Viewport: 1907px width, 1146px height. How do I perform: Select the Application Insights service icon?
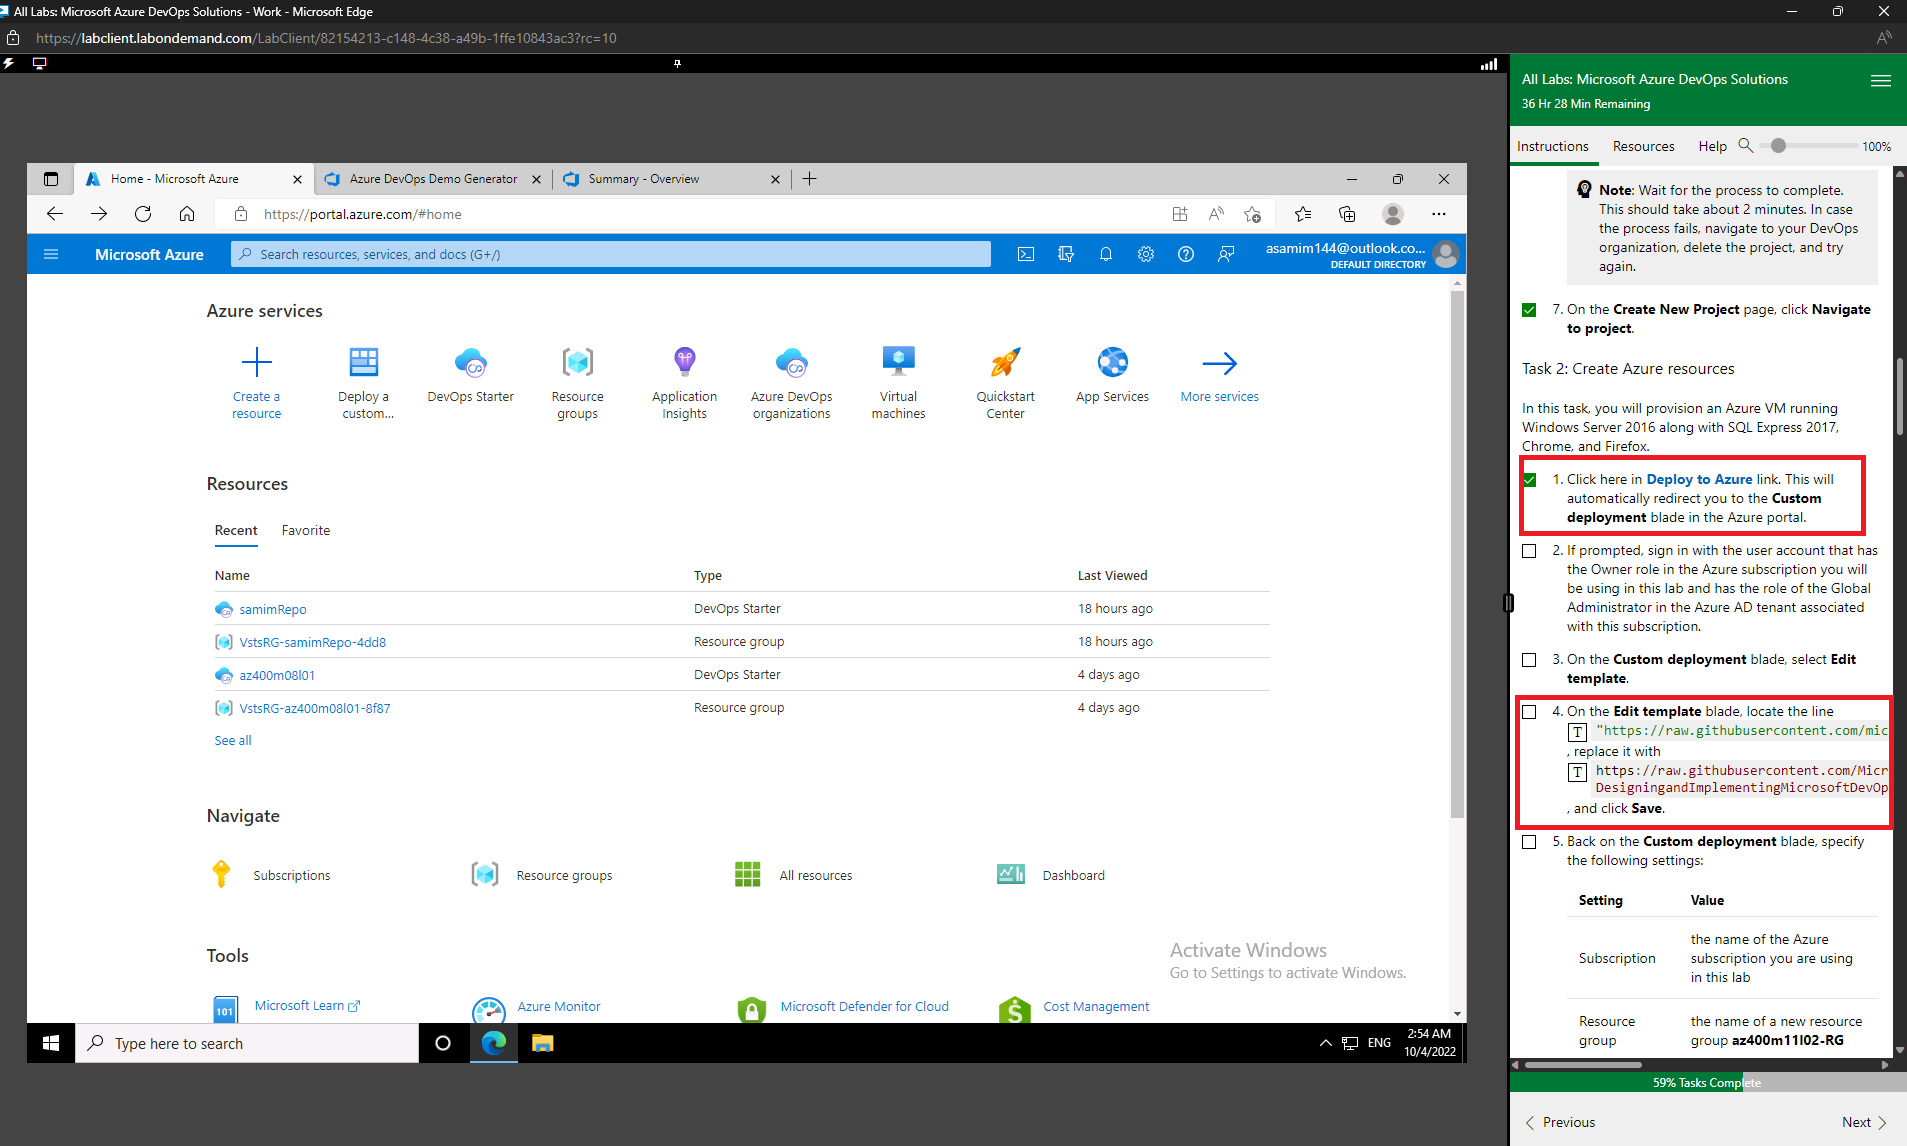[684, 363]
